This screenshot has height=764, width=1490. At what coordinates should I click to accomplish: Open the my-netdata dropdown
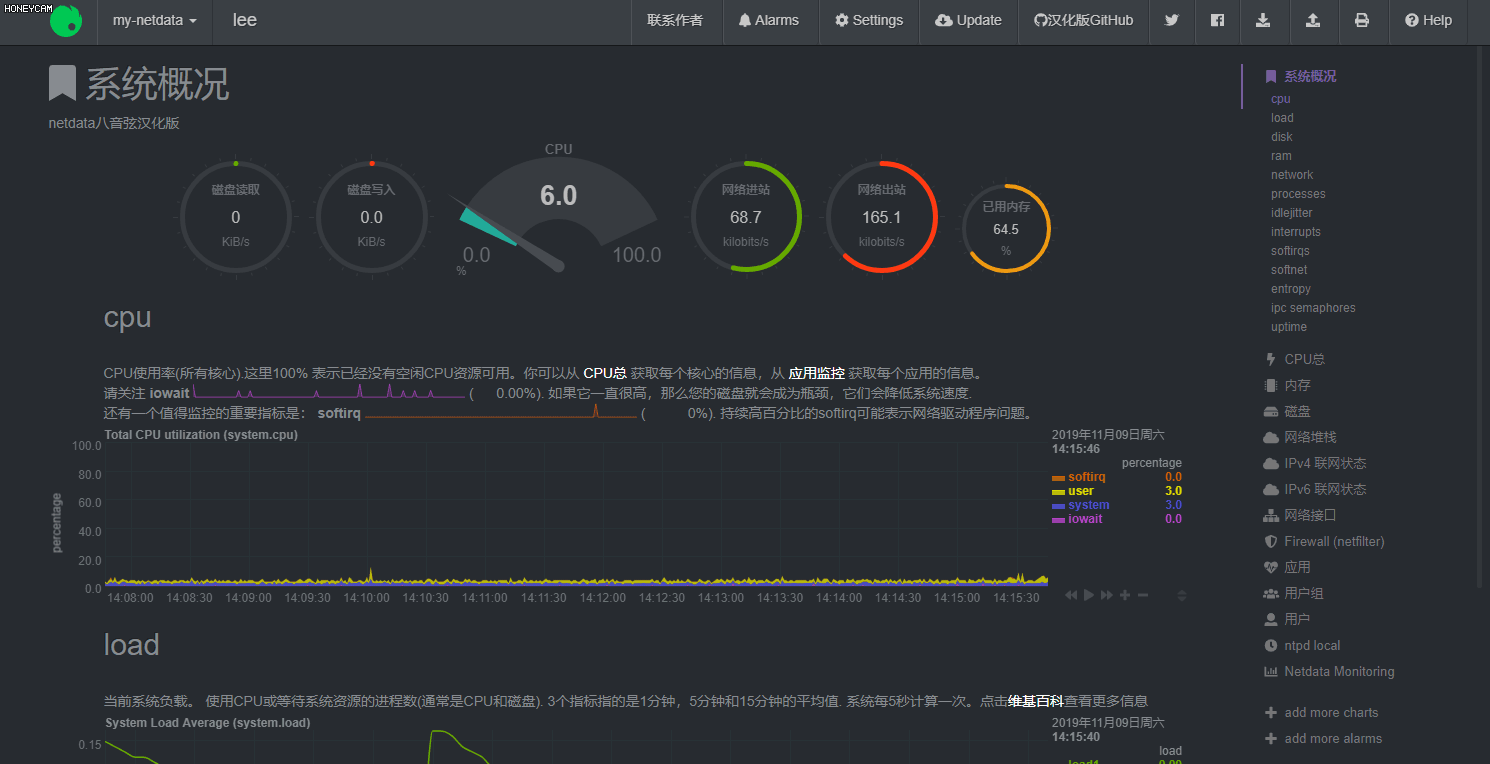[154, 20]
